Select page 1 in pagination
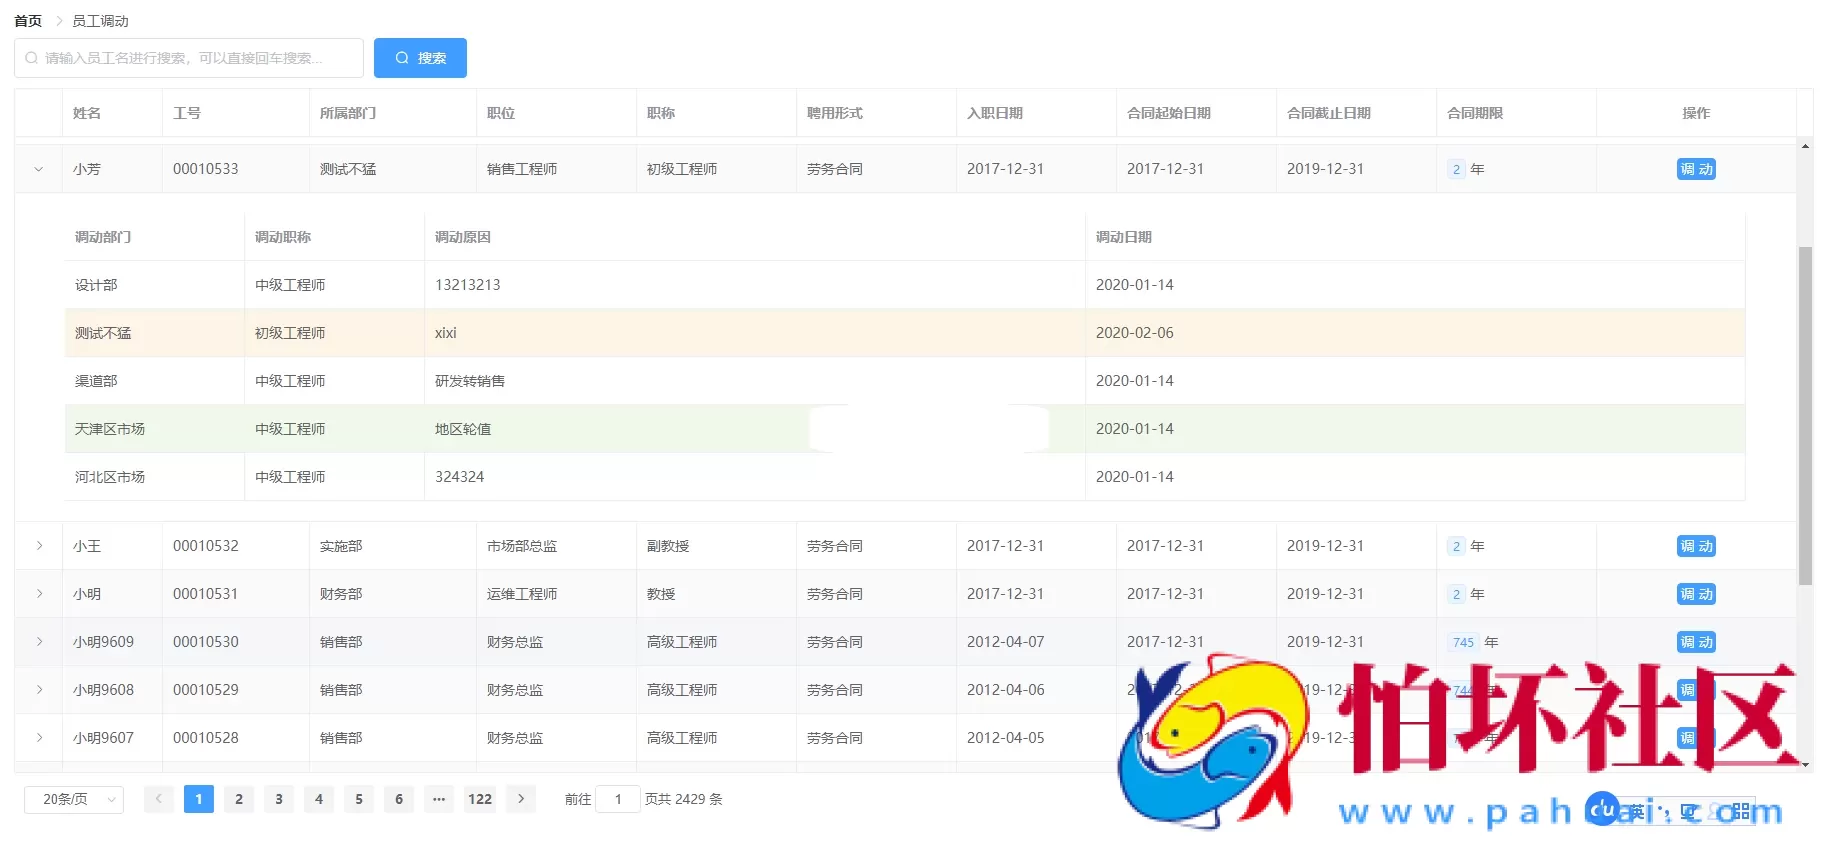1838x851 pixels. click(x=199, y=799)
